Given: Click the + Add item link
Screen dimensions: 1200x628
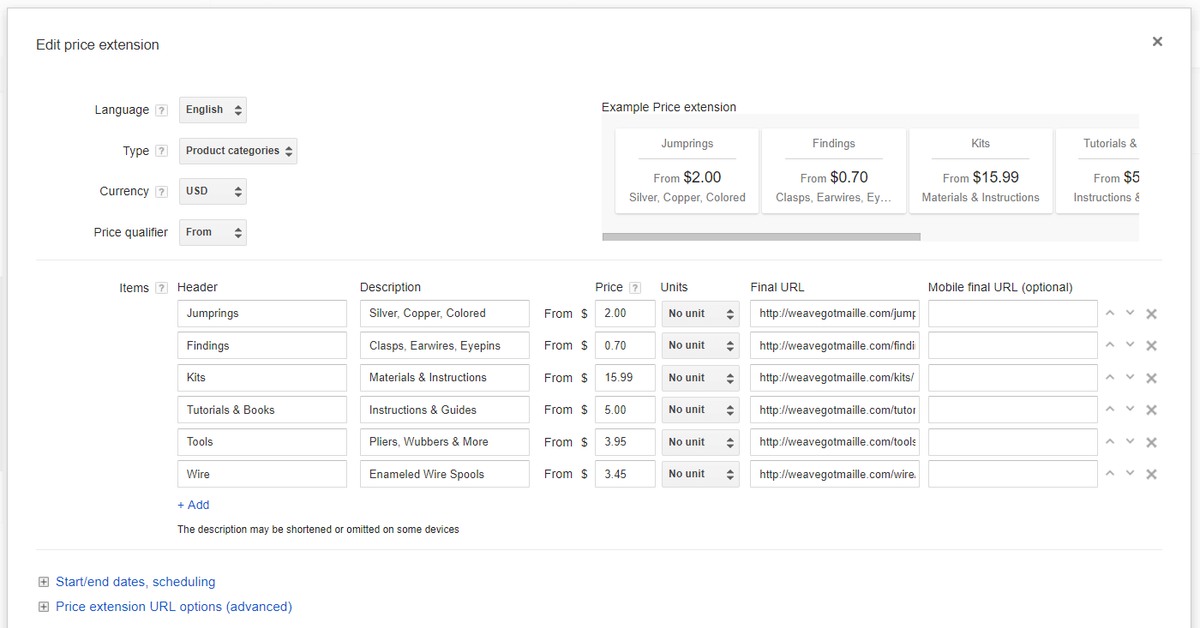Looking at the screenshot, I should 193,505.
